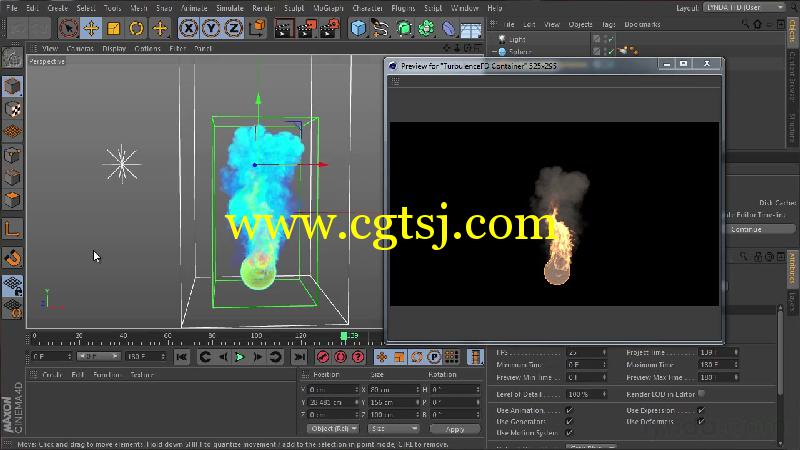Collapse the Sphere object tree row
Image resolution: width=800 pixels, height=450 pixels.
pyautogui.click(x=494, y=52)
